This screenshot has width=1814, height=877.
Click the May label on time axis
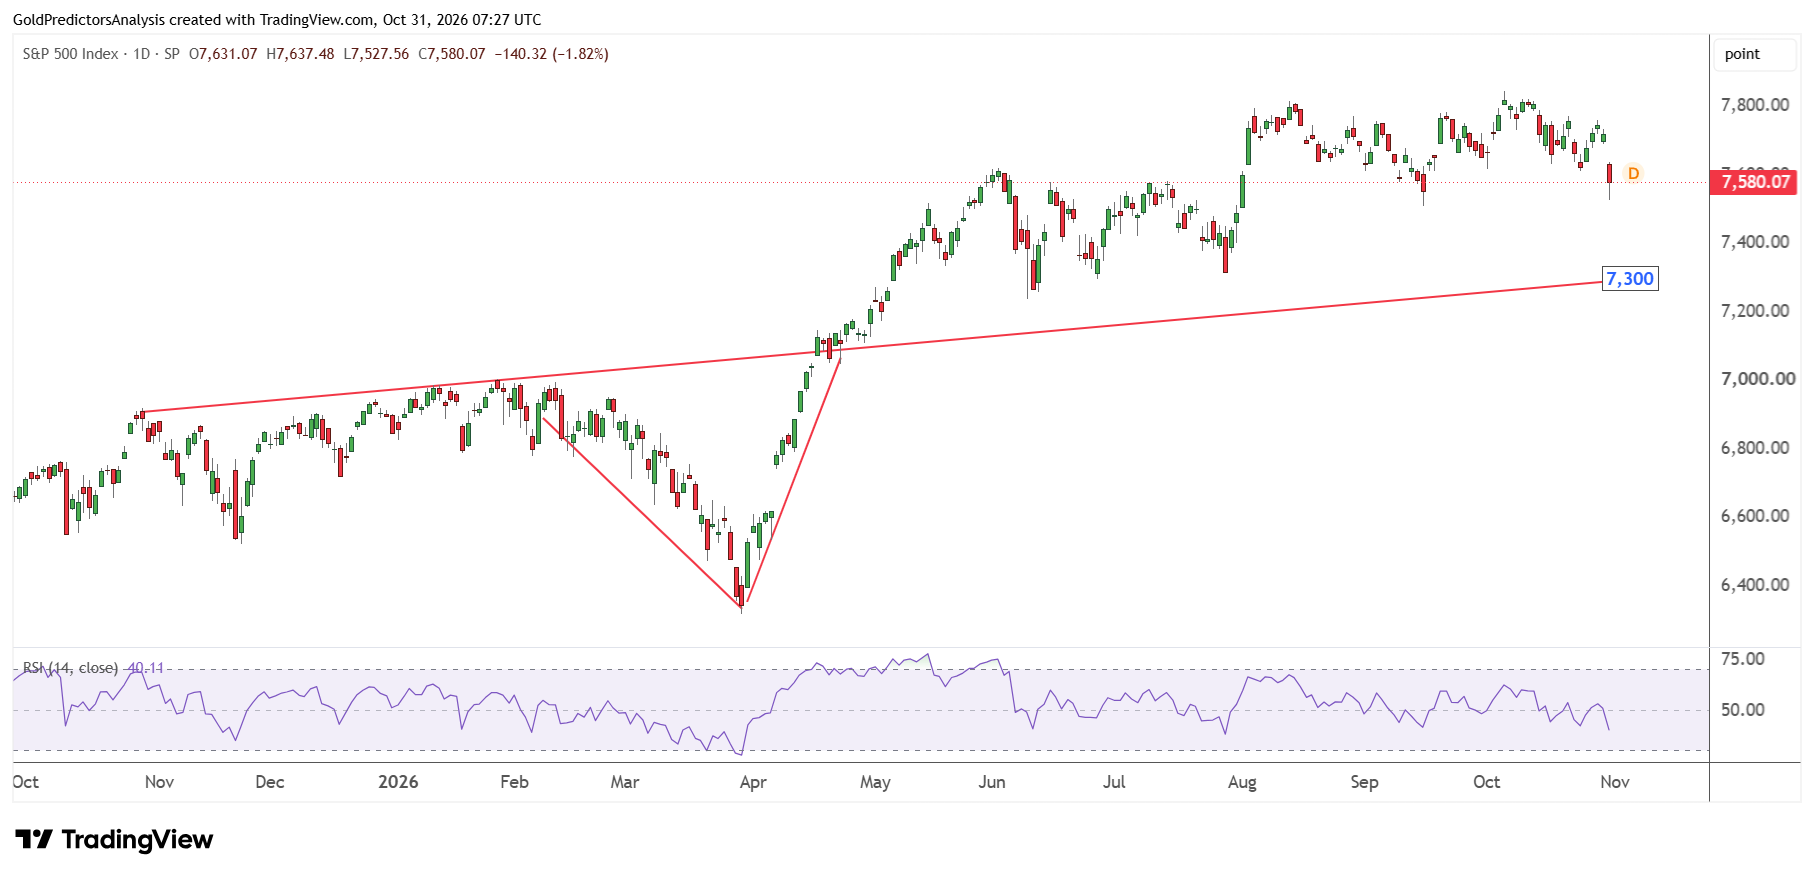[875, 782]
